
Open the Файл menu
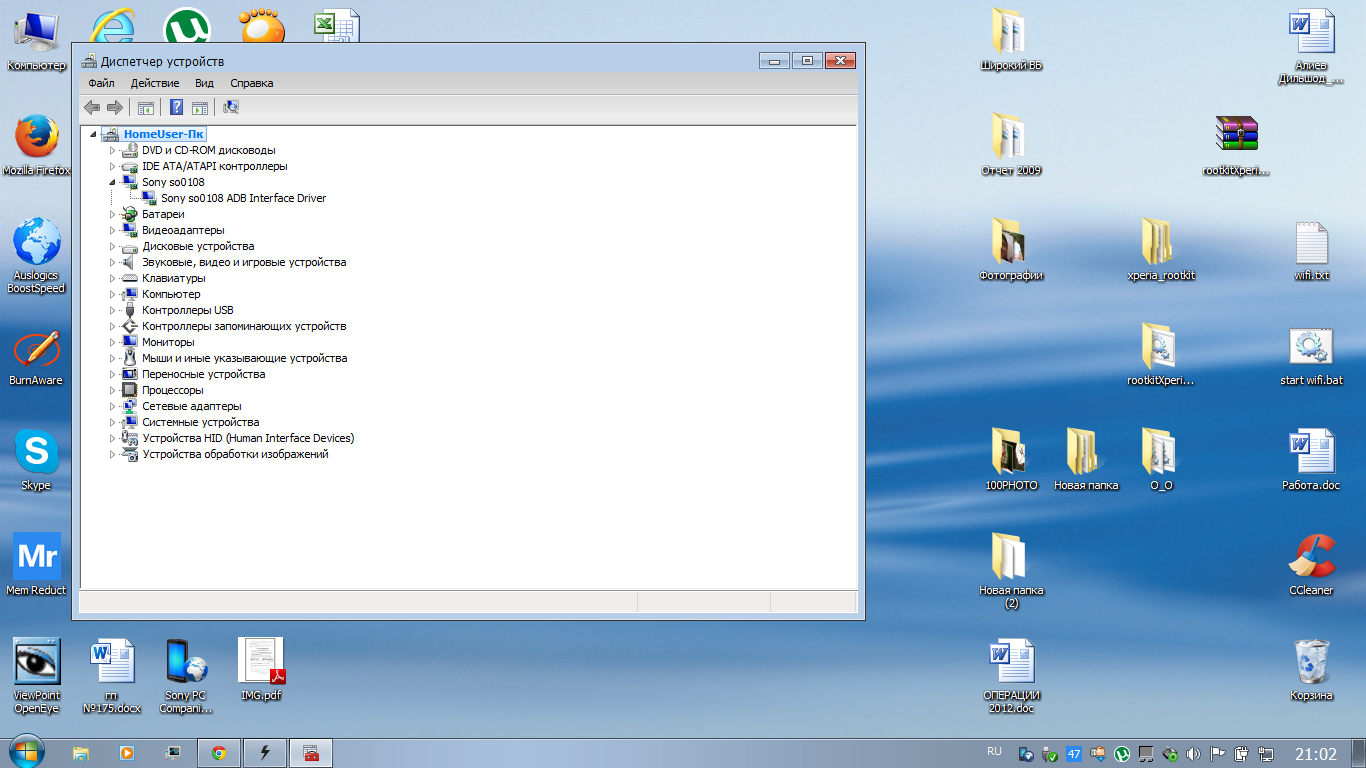point(101,83)
